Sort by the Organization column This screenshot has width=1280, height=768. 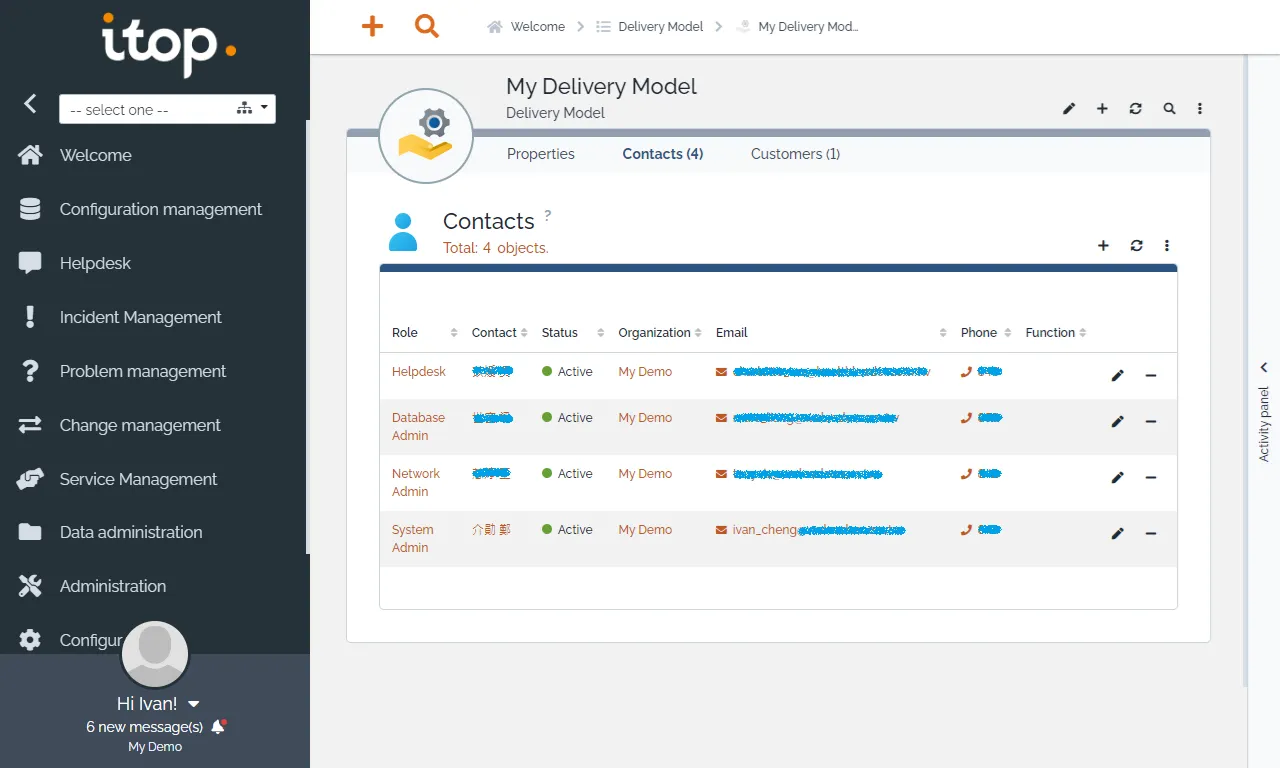[660, 332]
